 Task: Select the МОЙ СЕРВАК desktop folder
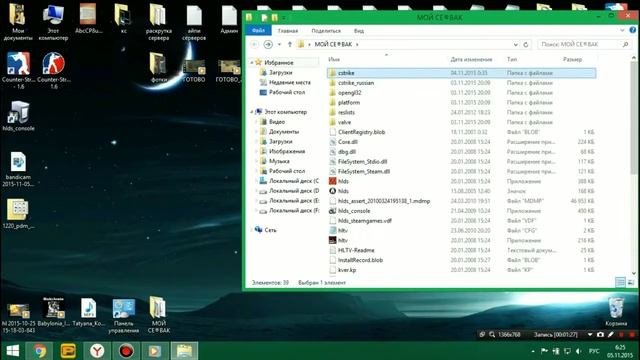(x=158, y=314)
